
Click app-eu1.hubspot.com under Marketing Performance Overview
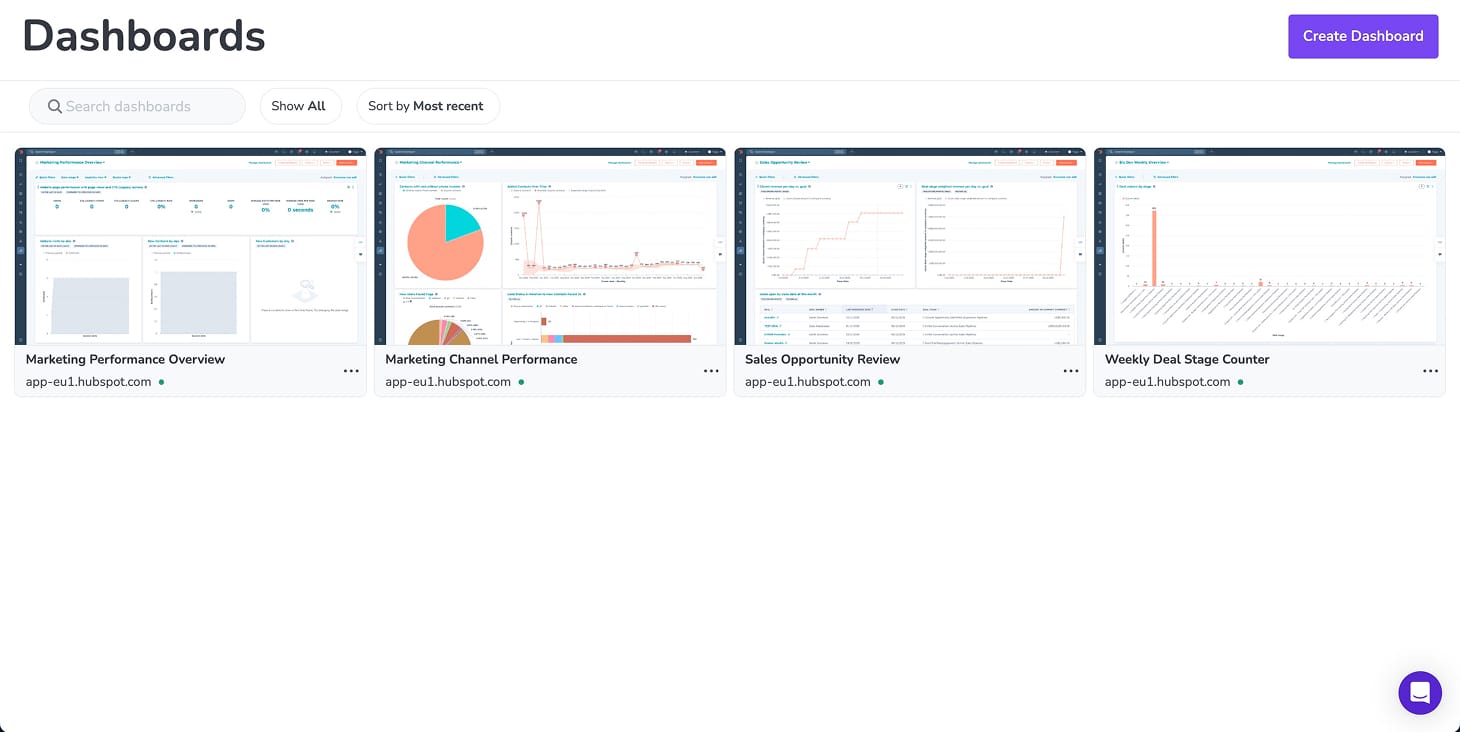[88, 382]
